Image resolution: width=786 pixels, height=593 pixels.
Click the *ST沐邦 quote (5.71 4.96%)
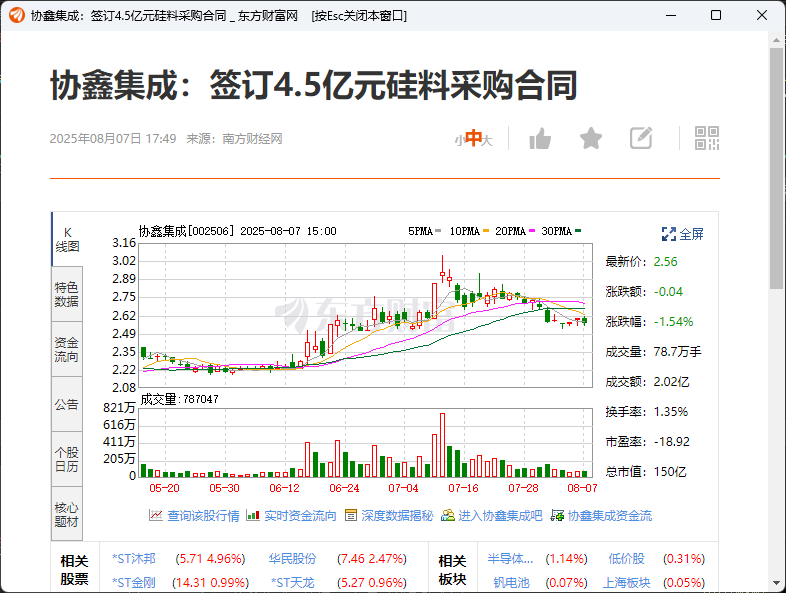coord(210,558)
